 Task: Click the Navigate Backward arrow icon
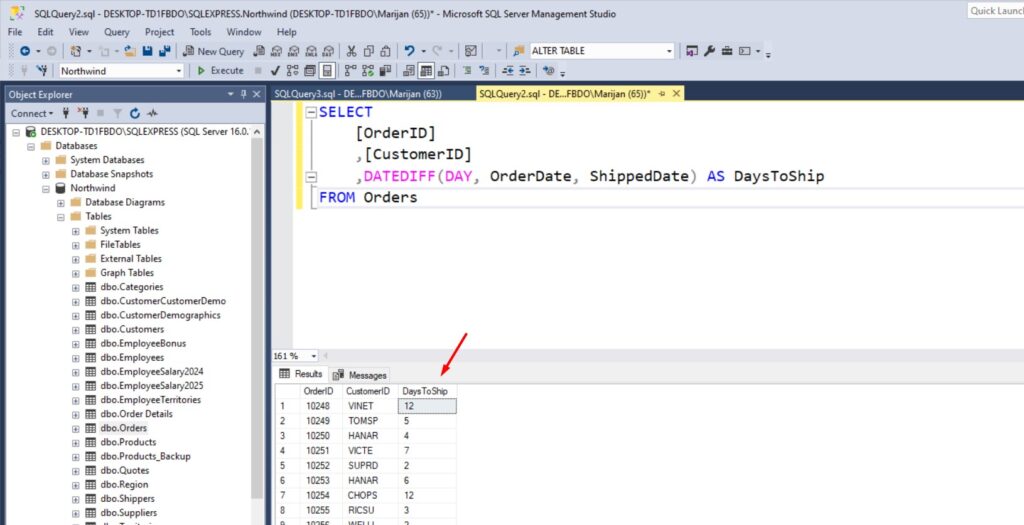click(x=25, y=51)
